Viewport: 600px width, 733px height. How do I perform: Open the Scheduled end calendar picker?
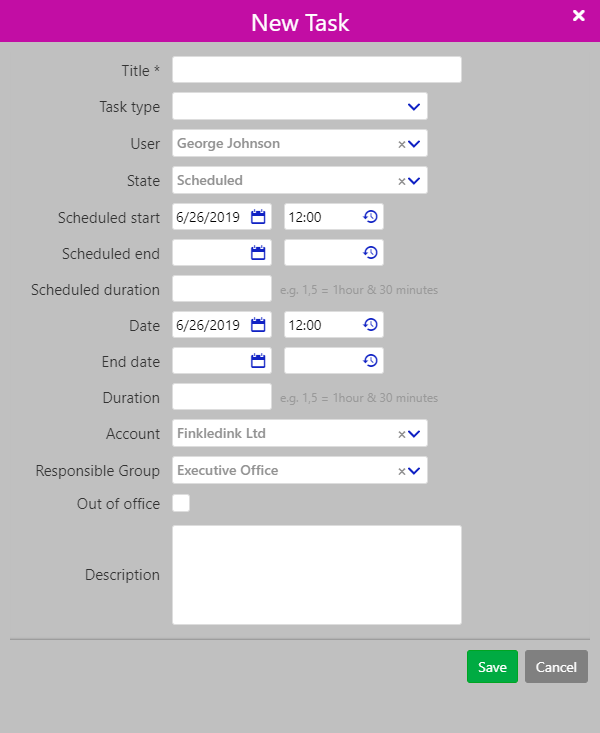click(x=258, y=253)
